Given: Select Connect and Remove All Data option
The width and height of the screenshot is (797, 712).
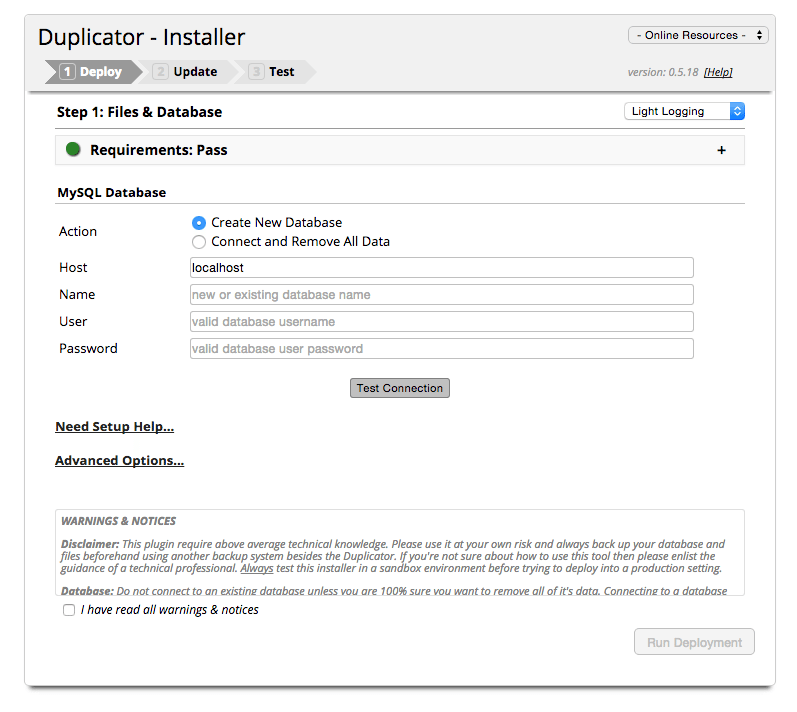Looking at the screenshot, I should tap(199, 242).
